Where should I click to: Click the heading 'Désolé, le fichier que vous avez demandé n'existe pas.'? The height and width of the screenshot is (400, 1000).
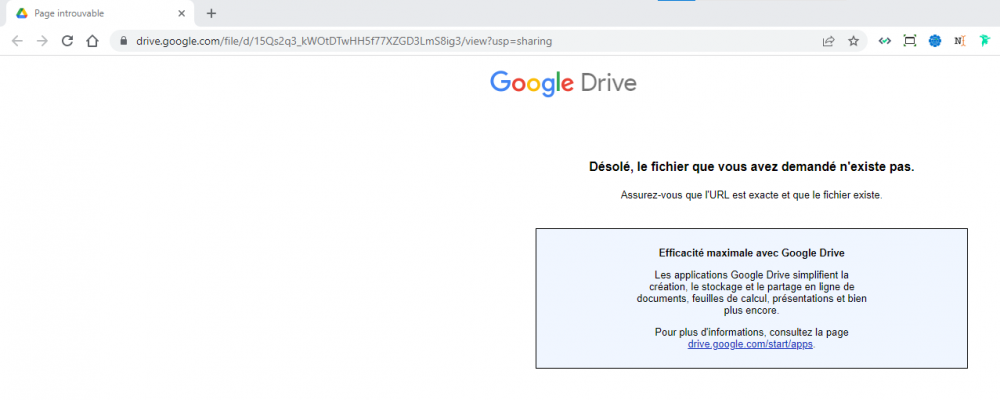point(751,167)
